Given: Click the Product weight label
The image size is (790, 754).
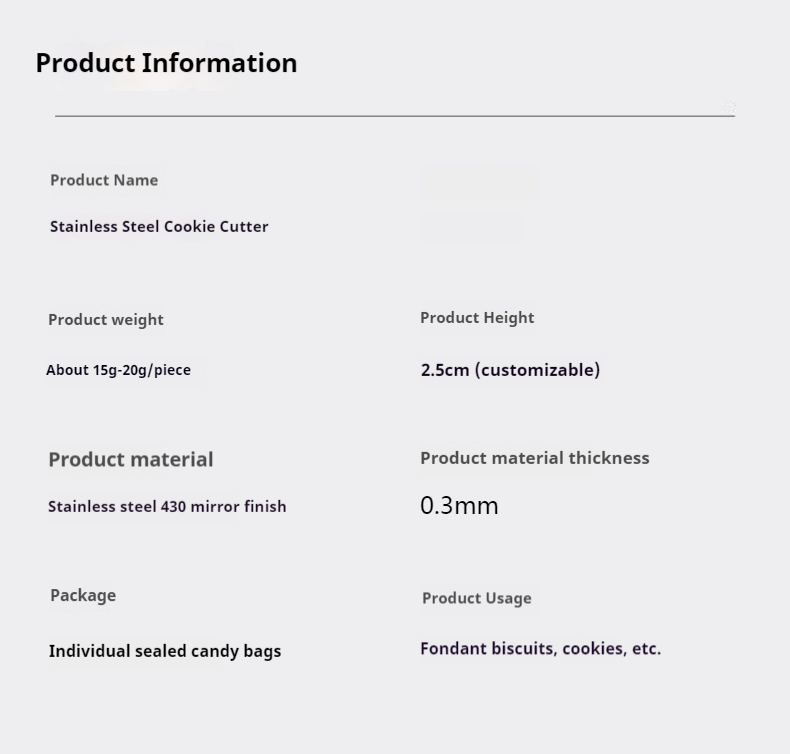Looking at the screenshot, I should coord(106,320).
